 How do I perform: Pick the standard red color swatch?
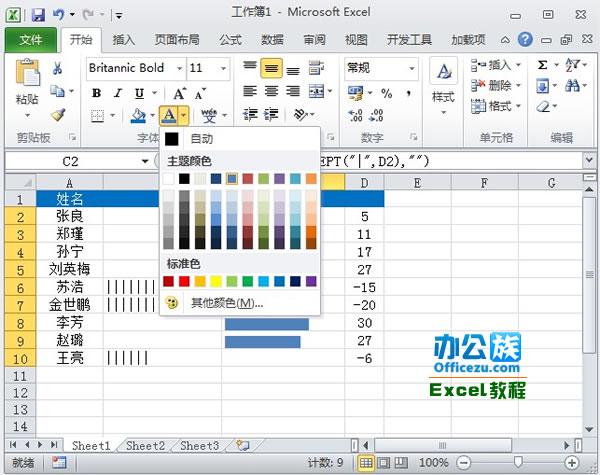click(184, 282)
